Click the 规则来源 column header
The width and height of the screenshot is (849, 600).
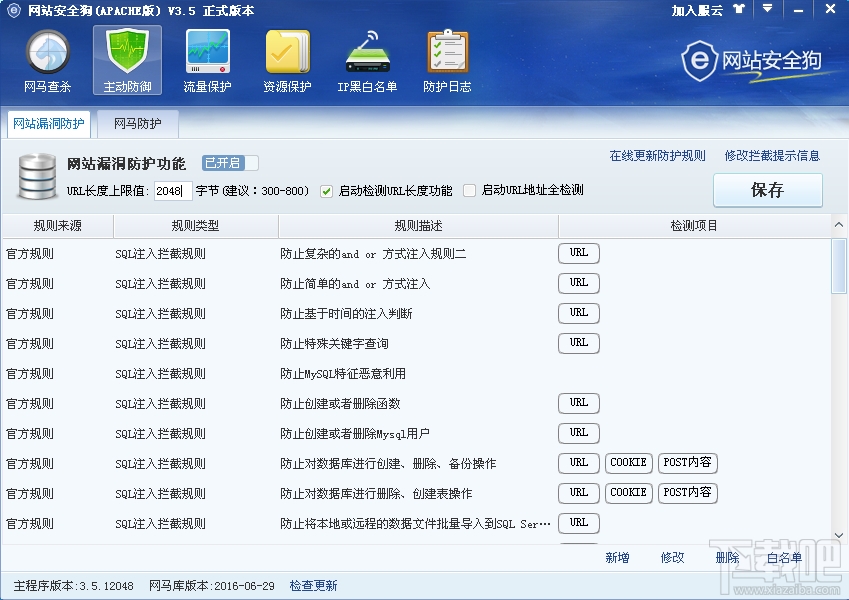click(57, 226)
